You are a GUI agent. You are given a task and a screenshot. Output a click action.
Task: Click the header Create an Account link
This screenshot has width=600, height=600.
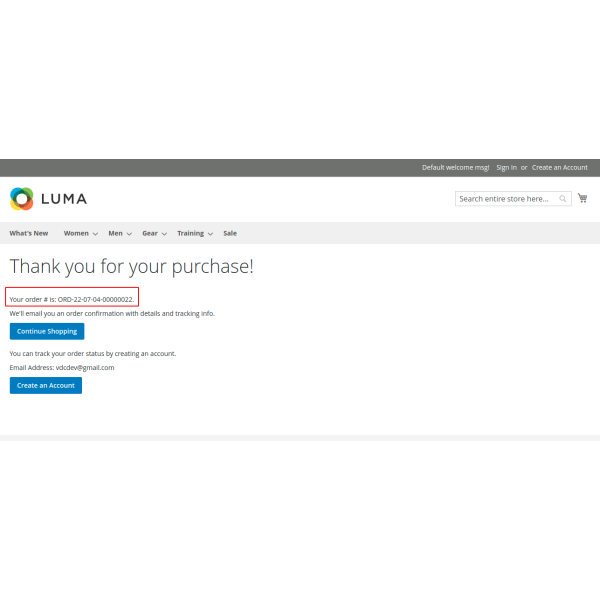point(559,167)
